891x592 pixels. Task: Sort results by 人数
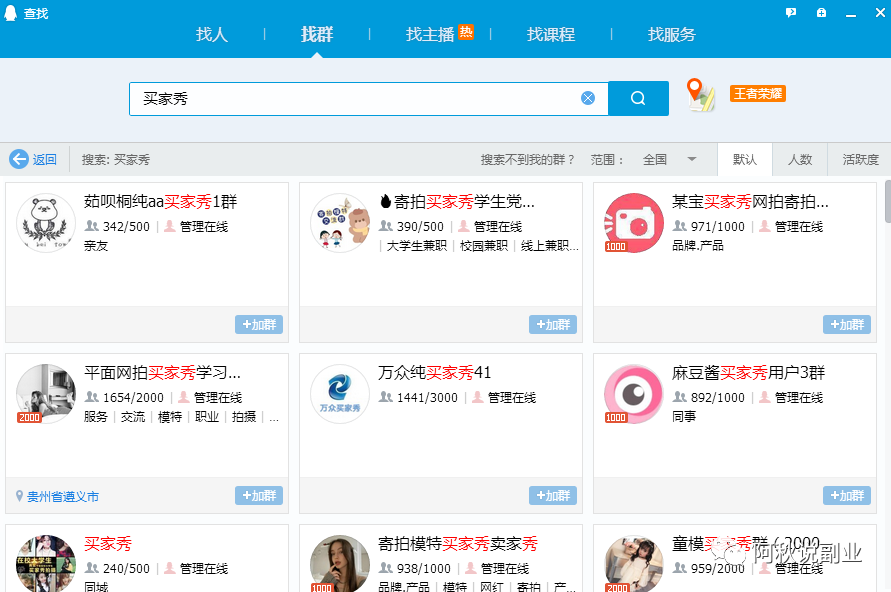800,160
